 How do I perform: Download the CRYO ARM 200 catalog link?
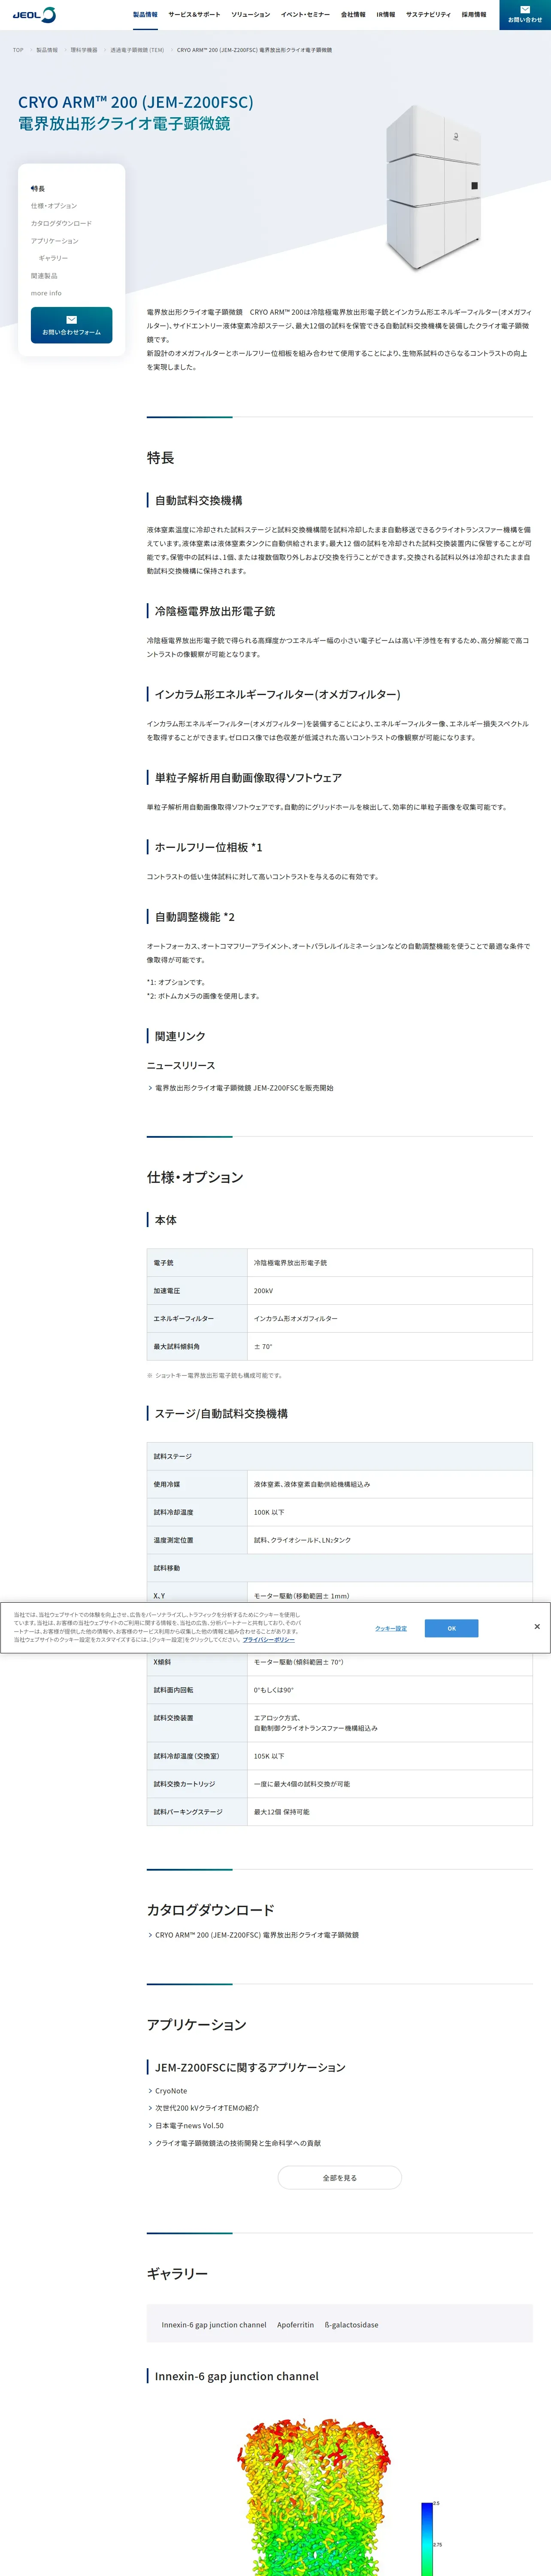coord(256,1935)
